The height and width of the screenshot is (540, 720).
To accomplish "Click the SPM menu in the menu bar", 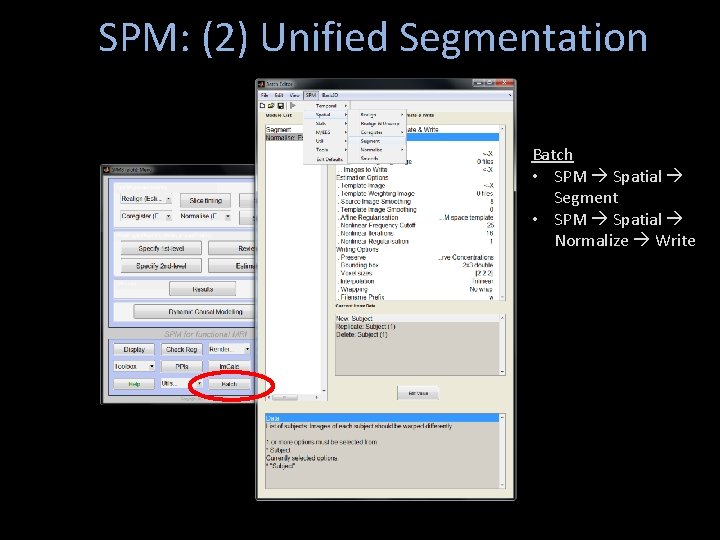I will pos(311,95).
